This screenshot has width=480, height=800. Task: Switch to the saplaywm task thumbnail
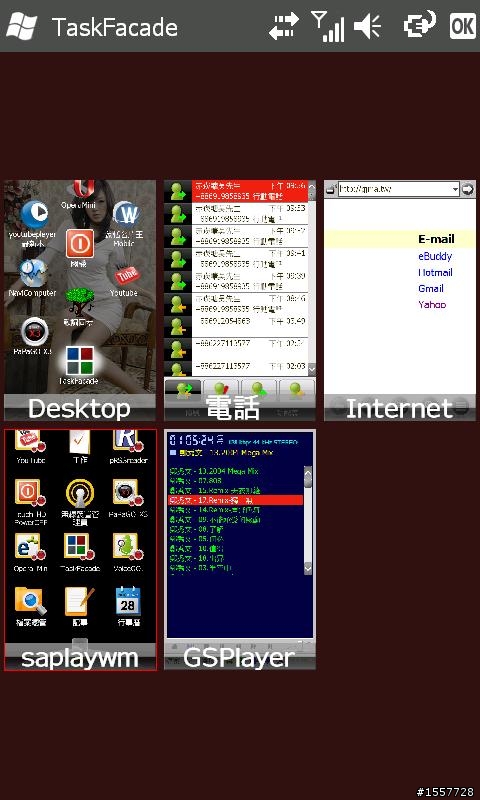point(80,549)
